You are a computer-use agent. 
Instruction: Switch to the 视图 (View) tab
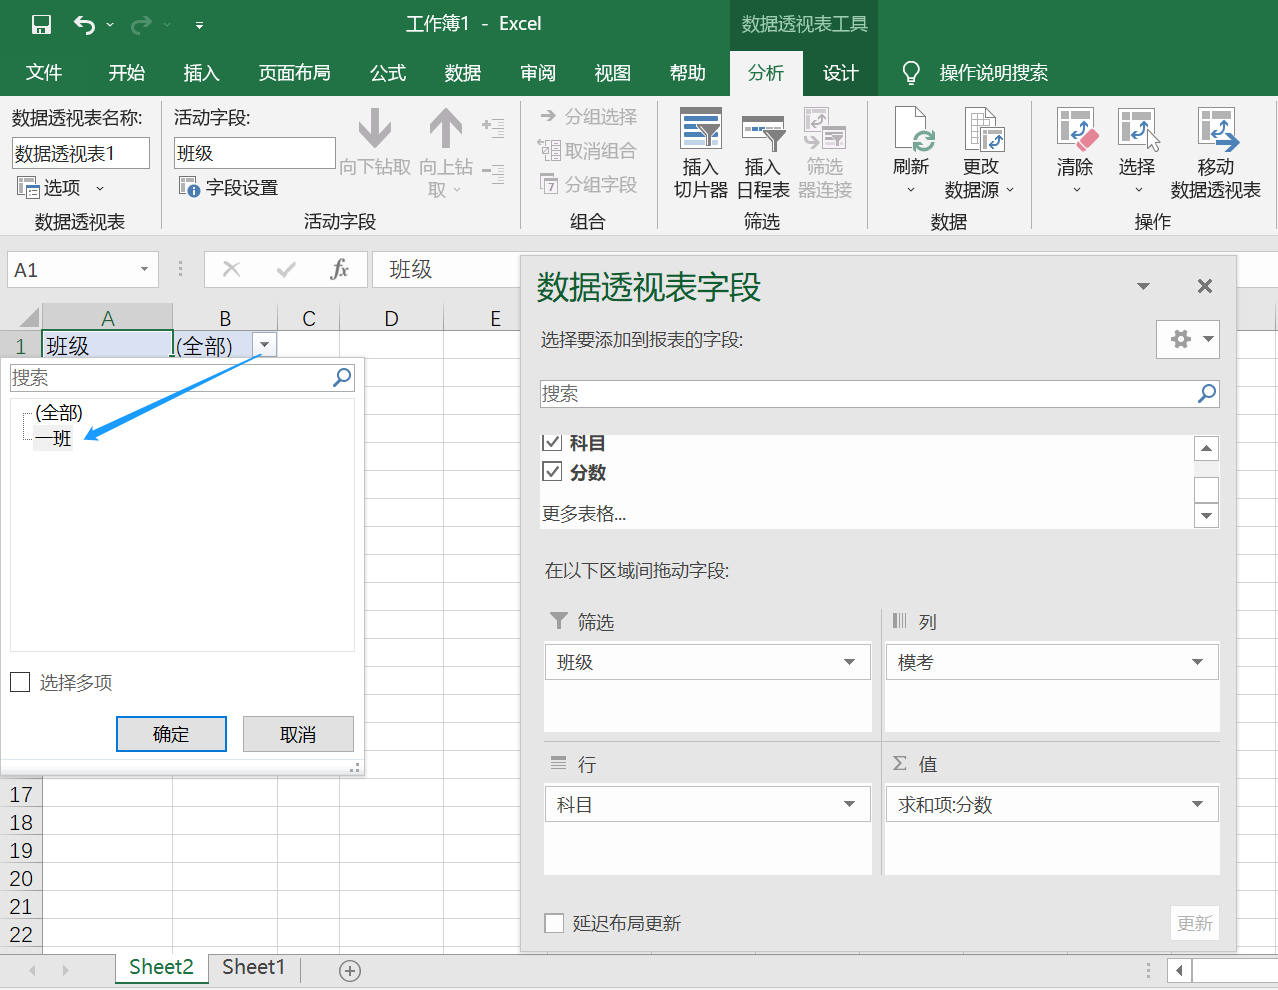613,73
